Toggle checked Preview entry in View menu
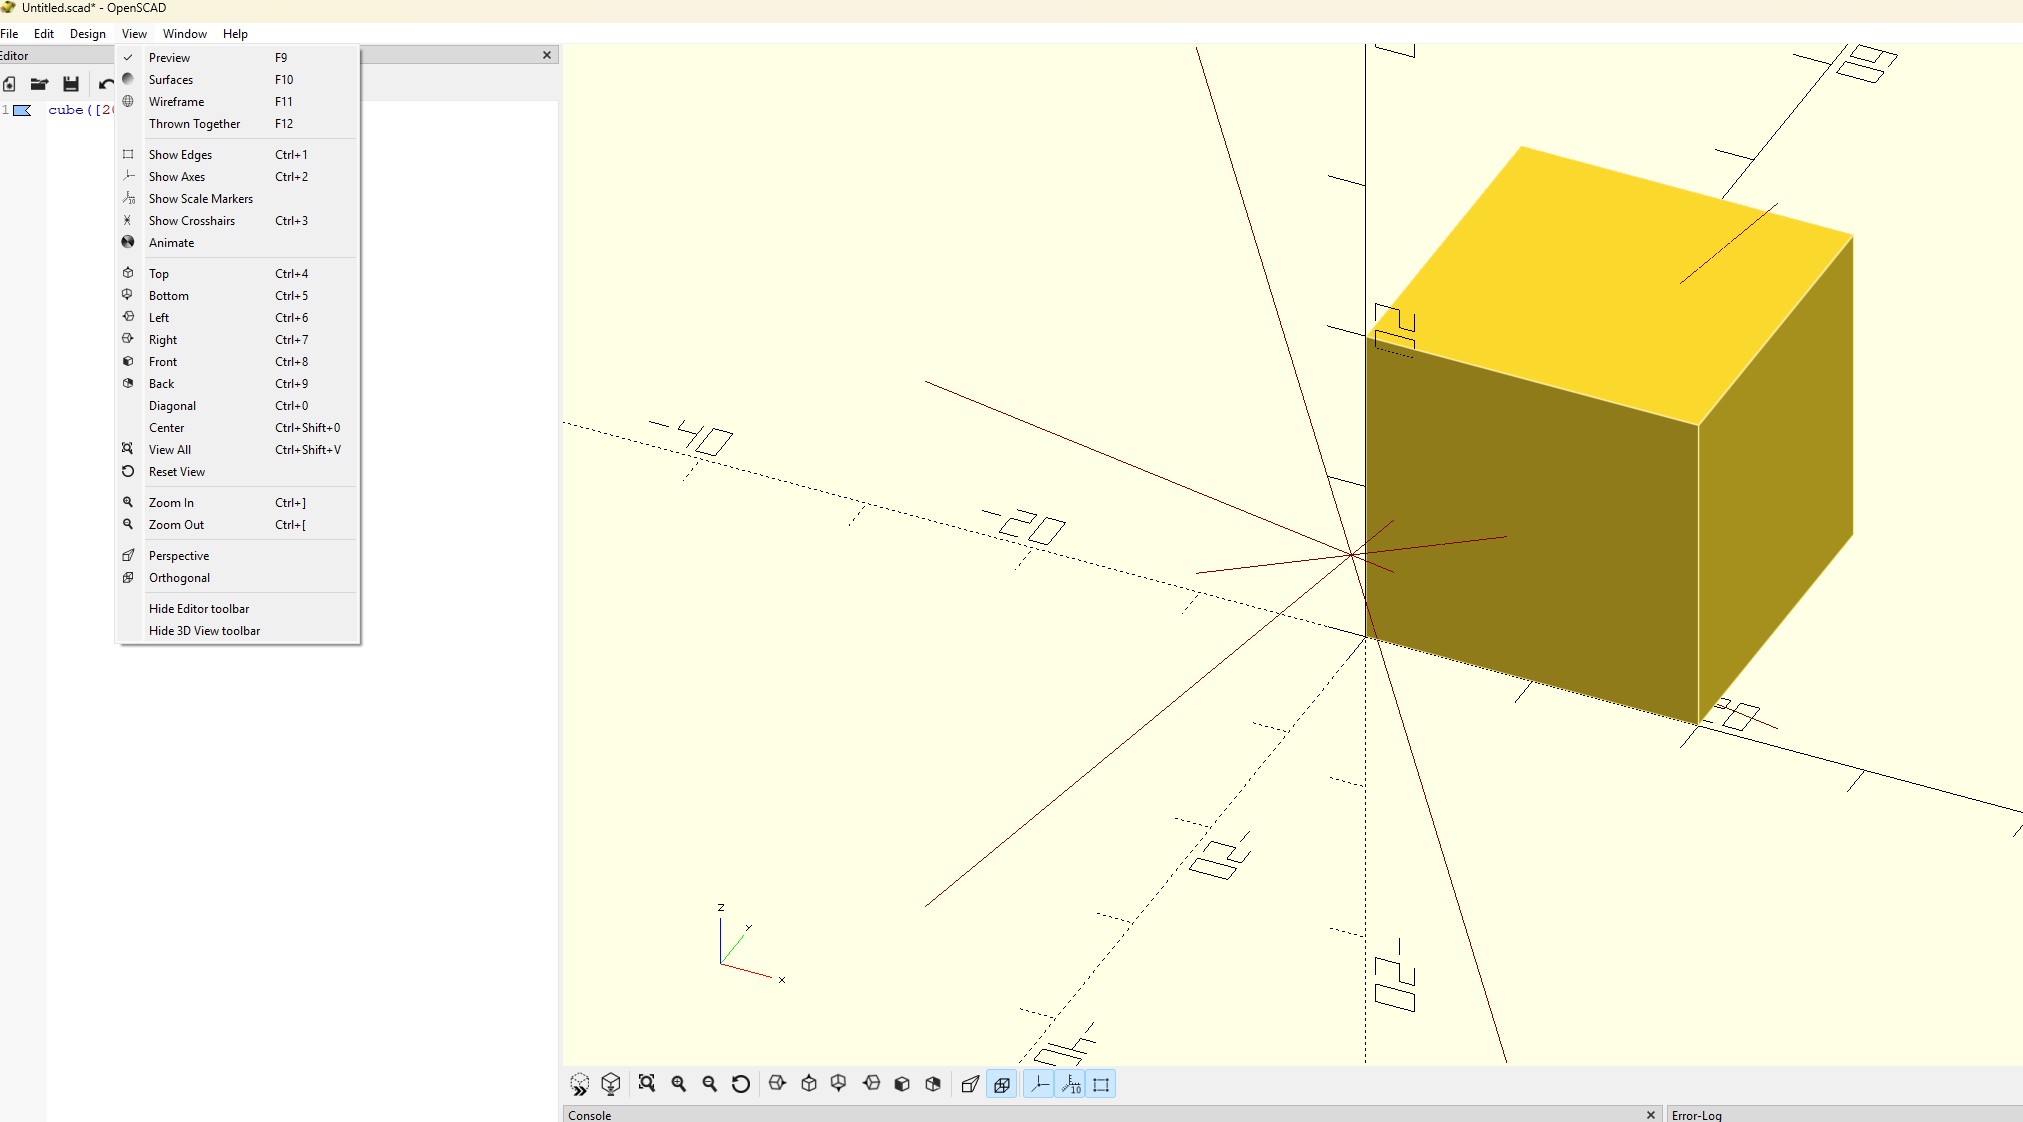 238,58
